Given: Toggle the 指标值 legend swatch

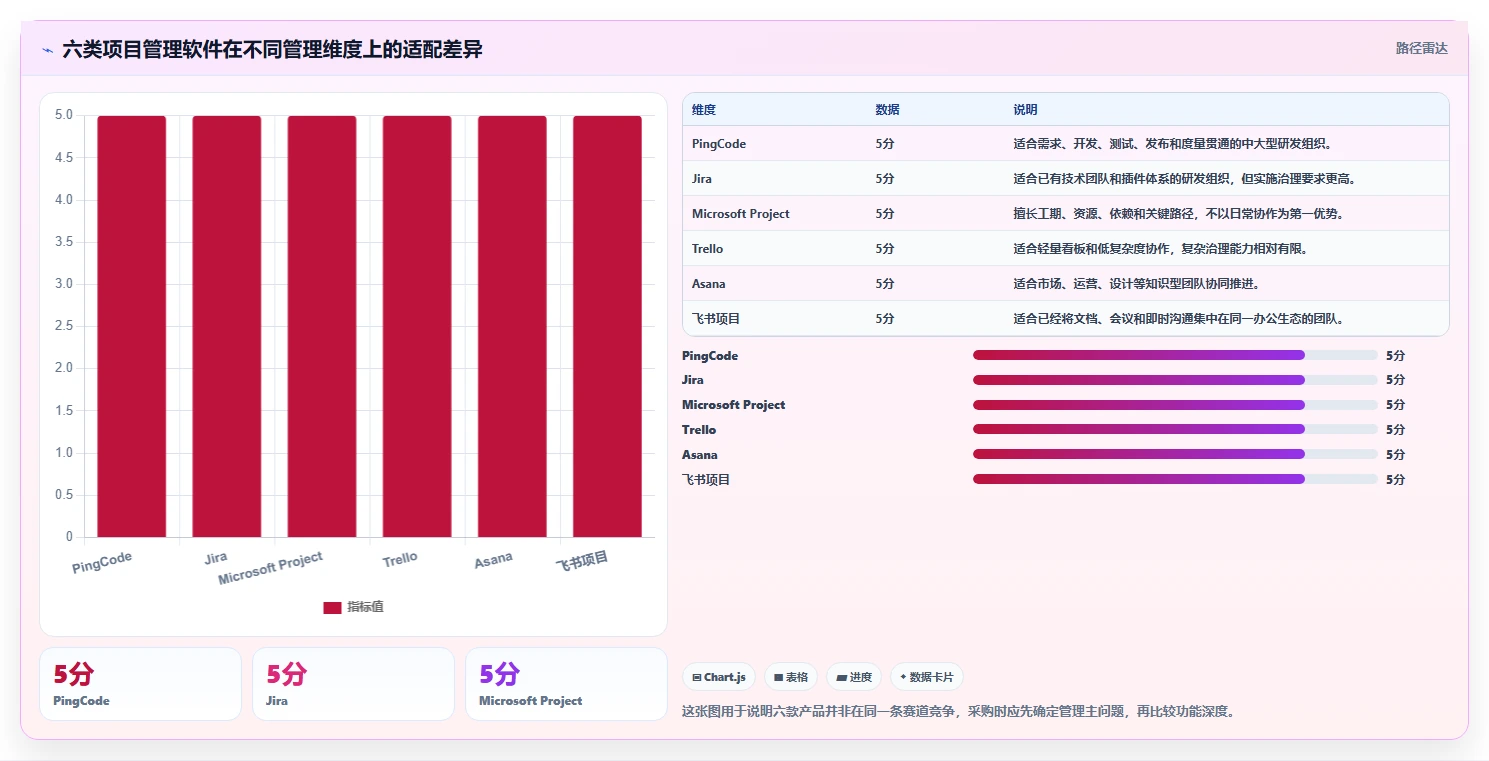Looking at the screenshot, I should 332,608.
